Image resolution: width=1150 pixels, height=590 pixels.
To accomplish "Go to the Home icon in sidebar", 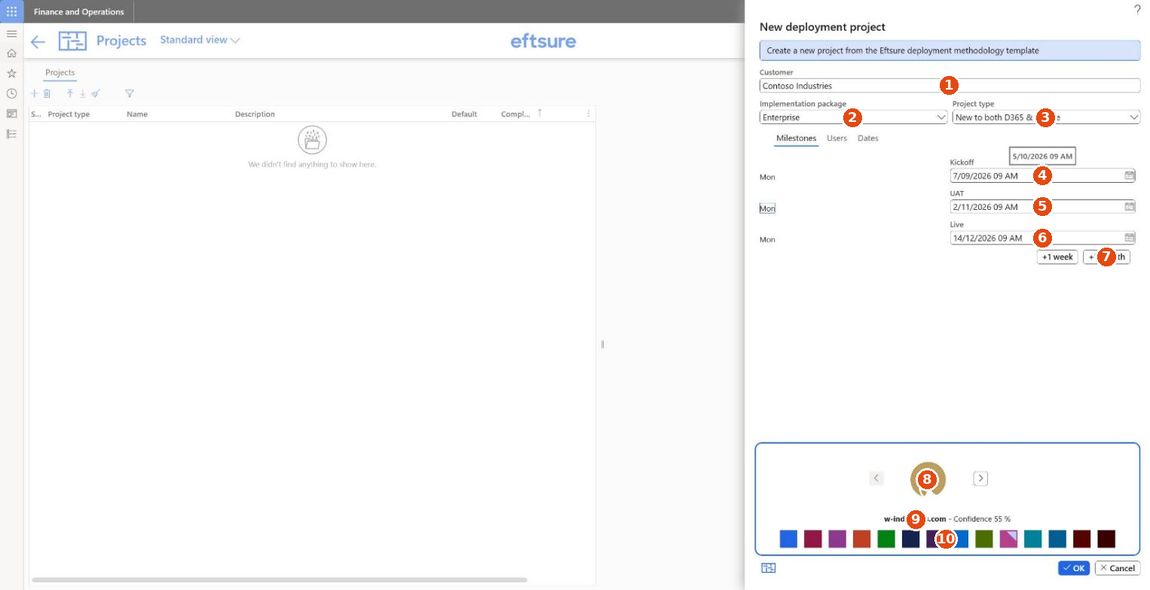I will [12, 54].
